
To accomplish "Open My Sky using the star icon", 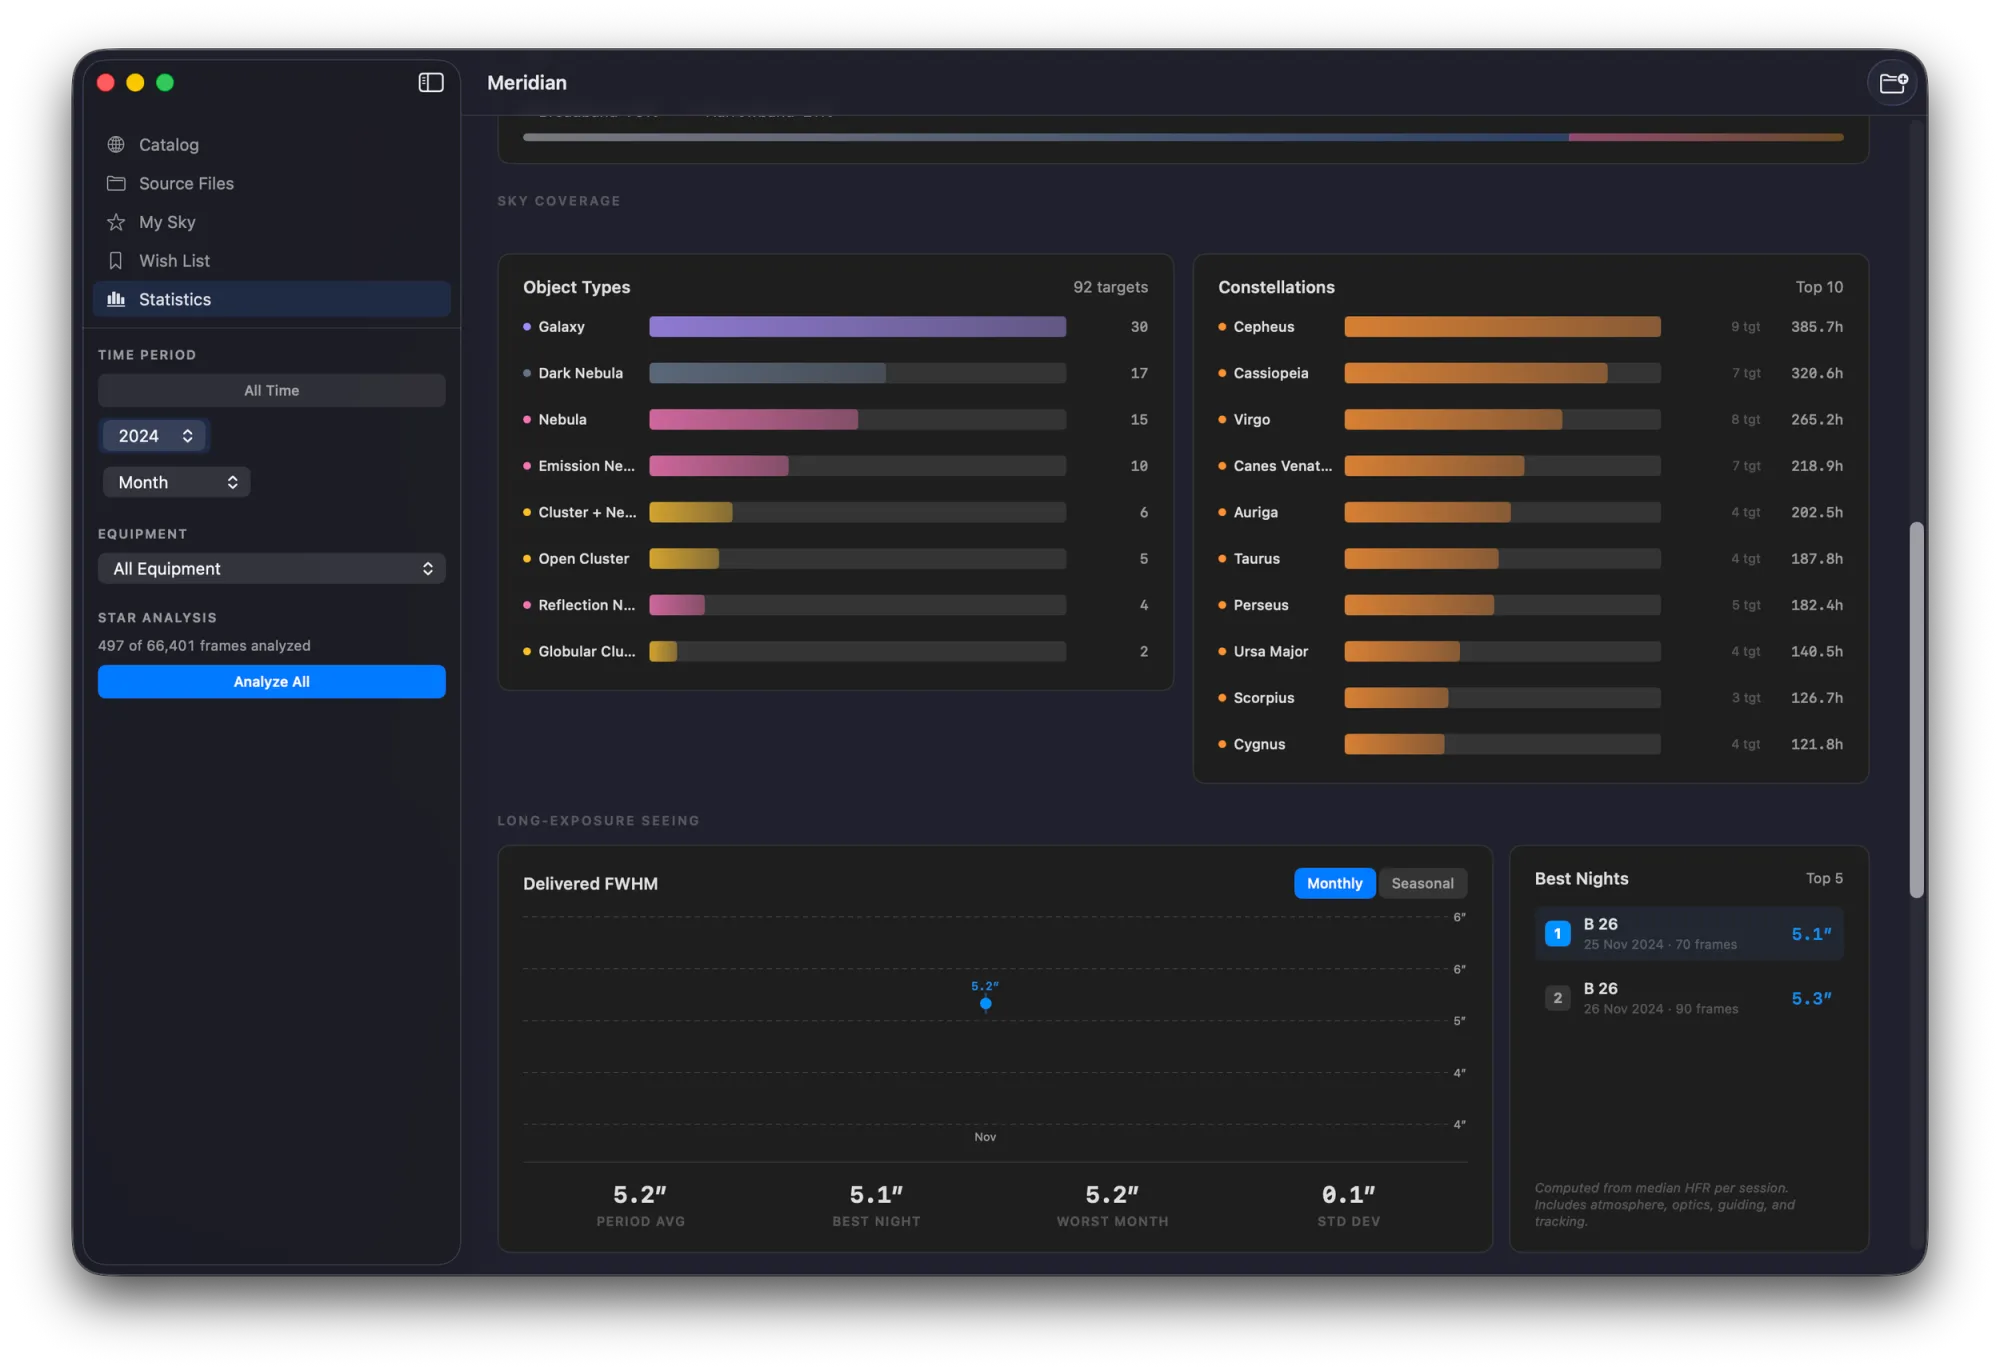I will [115, 222].
